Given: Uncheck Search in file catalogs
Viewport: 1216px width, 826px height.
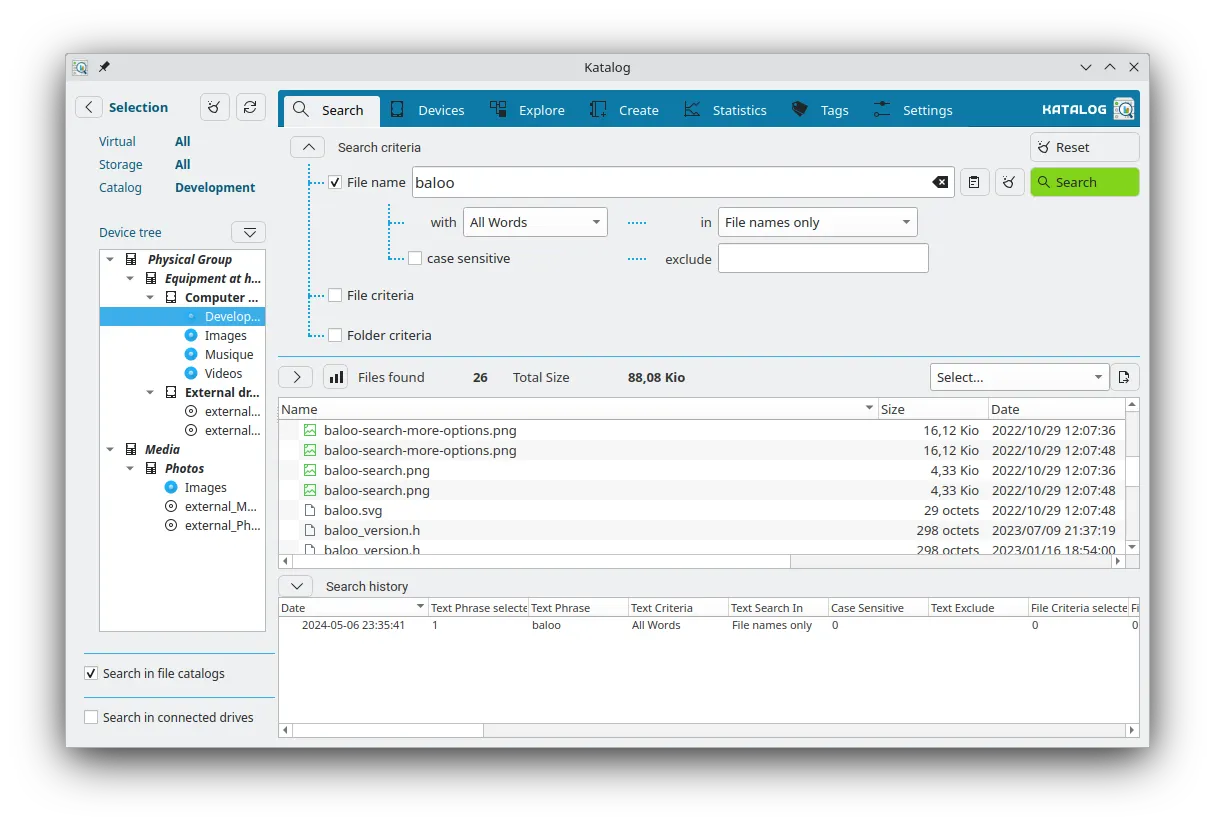Looking at the screenshot, I should tap(91, 673).
